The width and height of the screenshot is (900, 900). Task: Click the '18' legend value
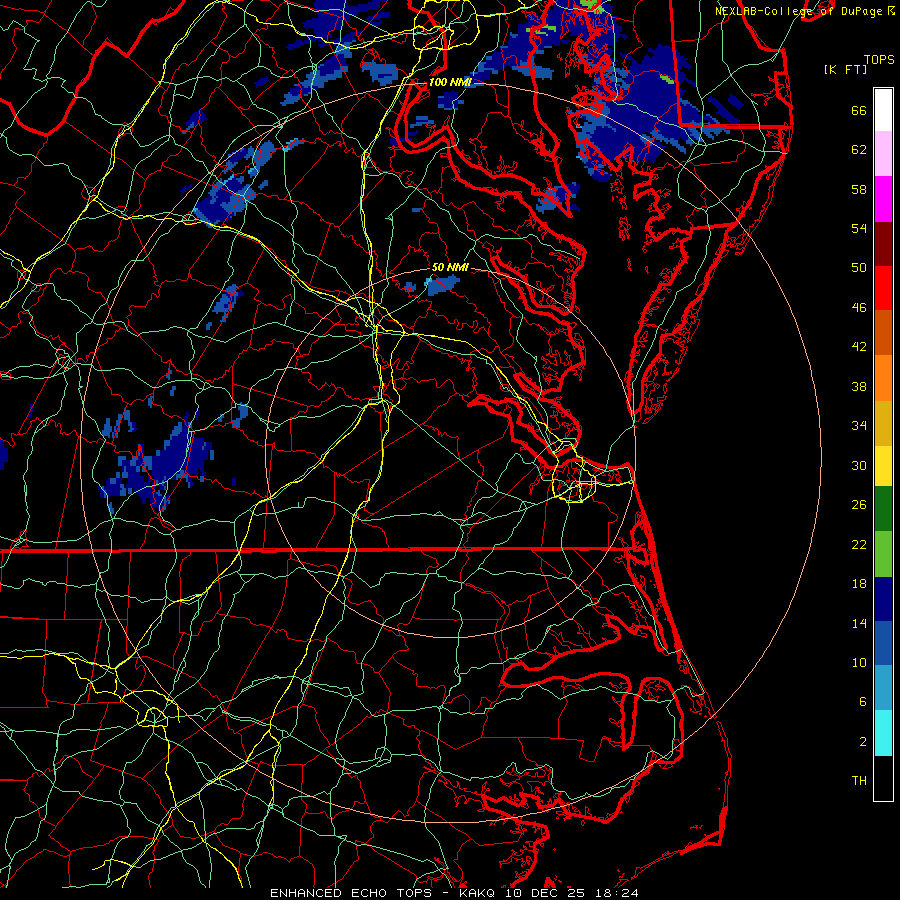(x=859, y=584)
